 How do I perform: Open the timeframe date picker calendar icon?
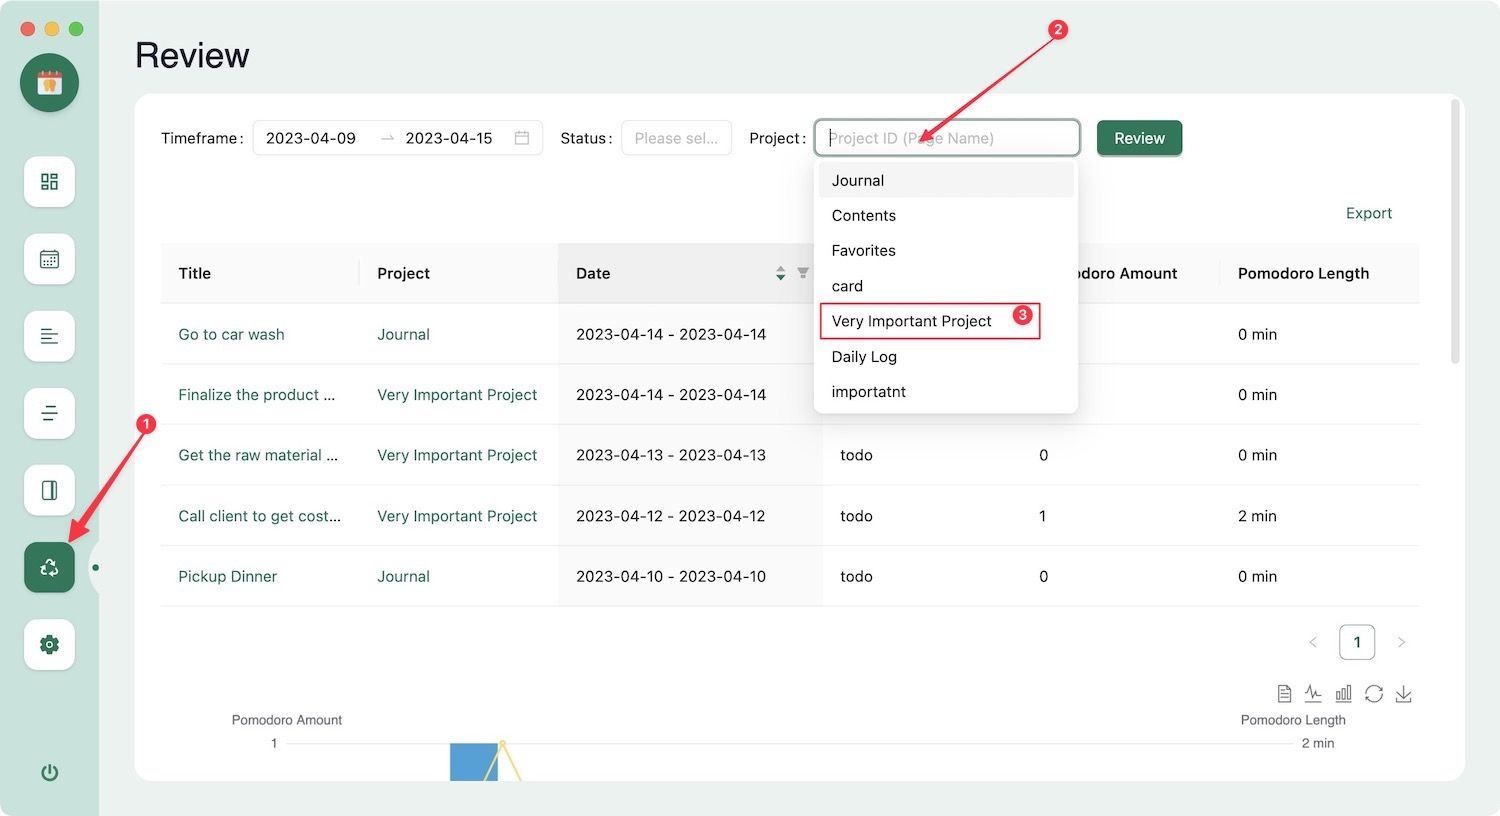[521, 138]
